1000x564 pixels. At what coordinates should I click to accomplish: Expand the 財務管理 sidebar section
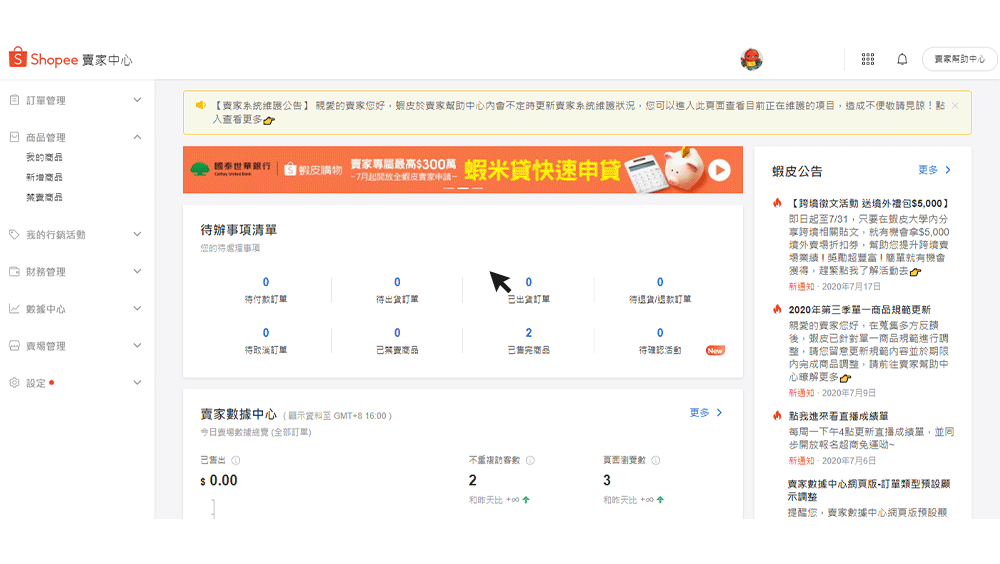137,271
